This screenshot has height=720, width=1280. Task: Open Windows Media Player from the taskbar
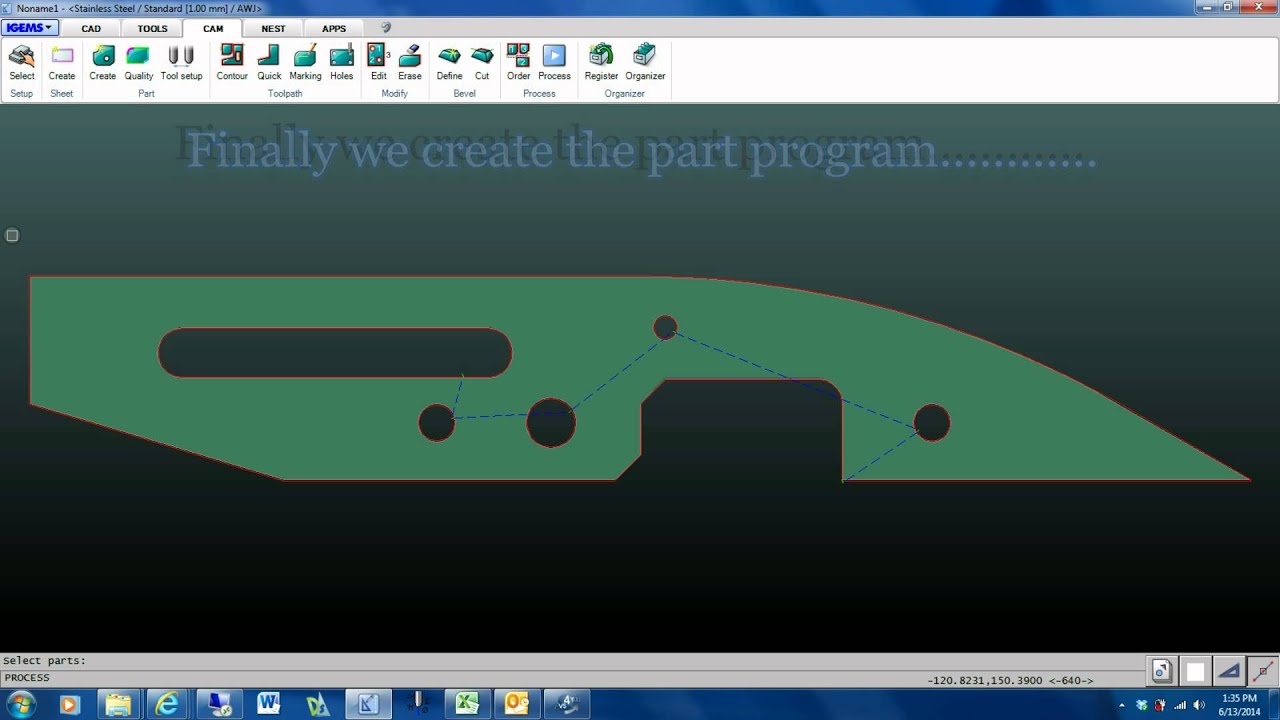coord(68,705)
